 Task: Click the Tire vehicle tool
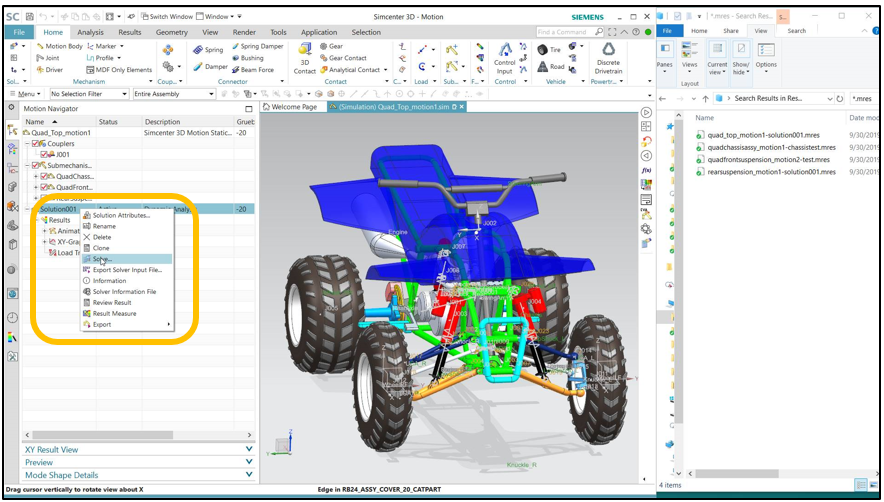tap(548, 49)
